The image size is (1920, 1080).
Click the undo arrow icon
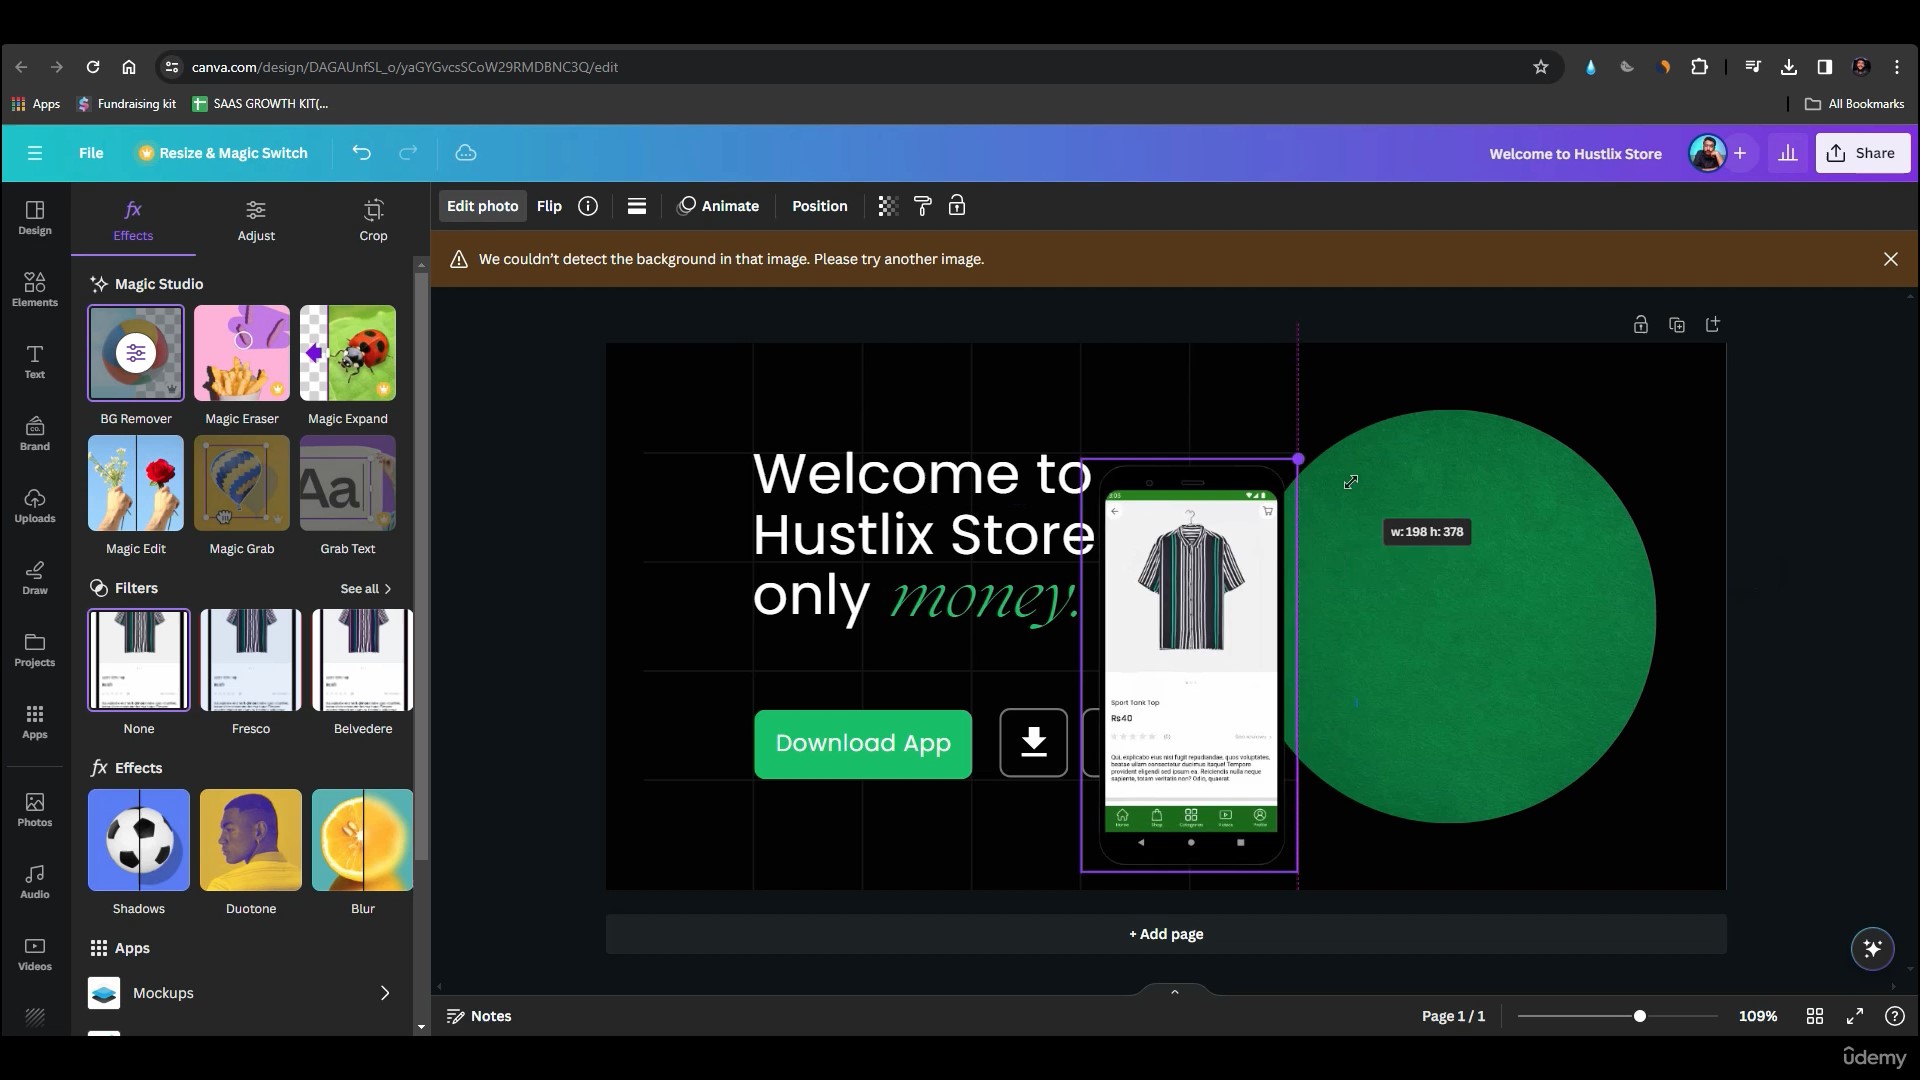[x=361, y=153]
